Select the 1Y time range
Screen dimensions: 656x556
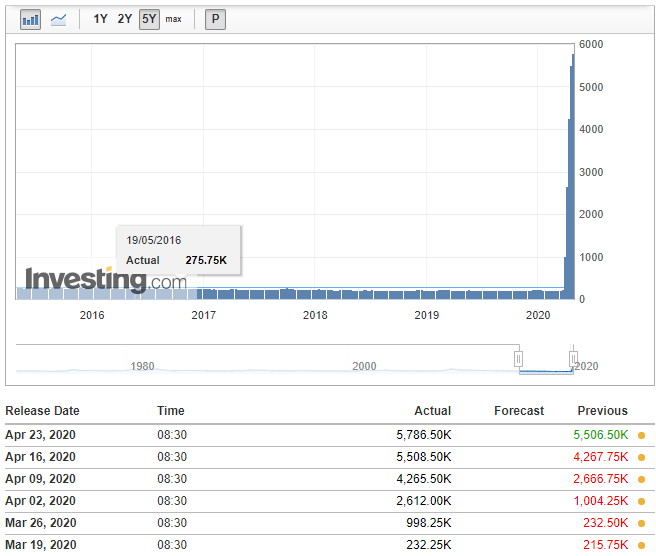pos(100,19)
